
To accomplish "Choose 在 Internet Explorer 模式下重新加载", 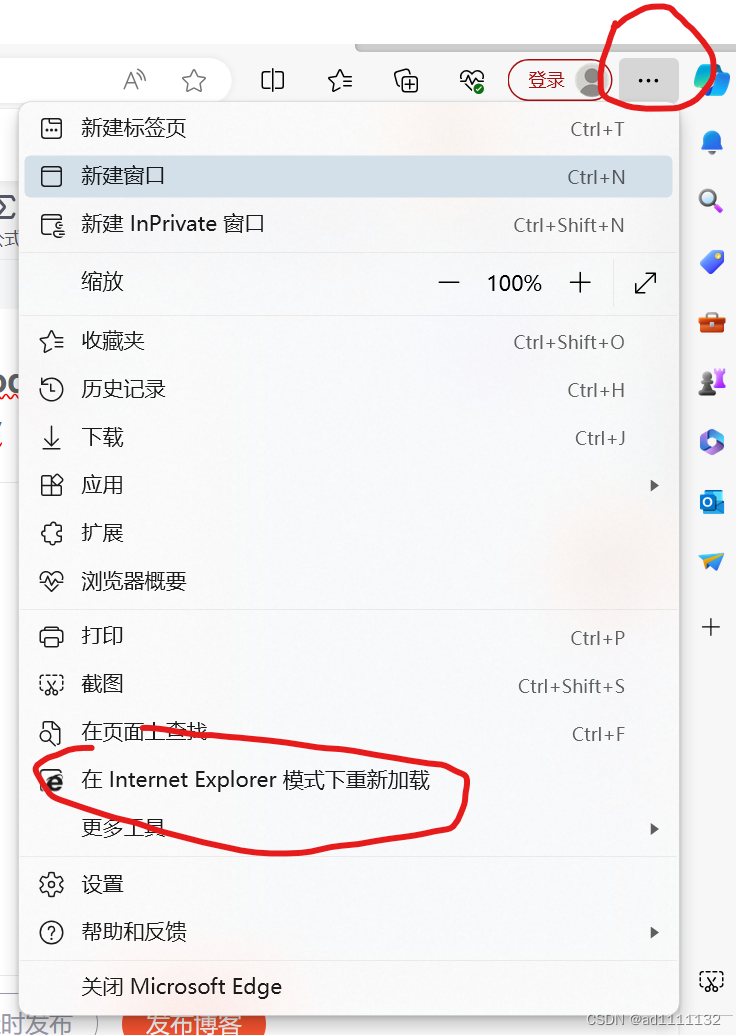I will [x=349, y=780].
